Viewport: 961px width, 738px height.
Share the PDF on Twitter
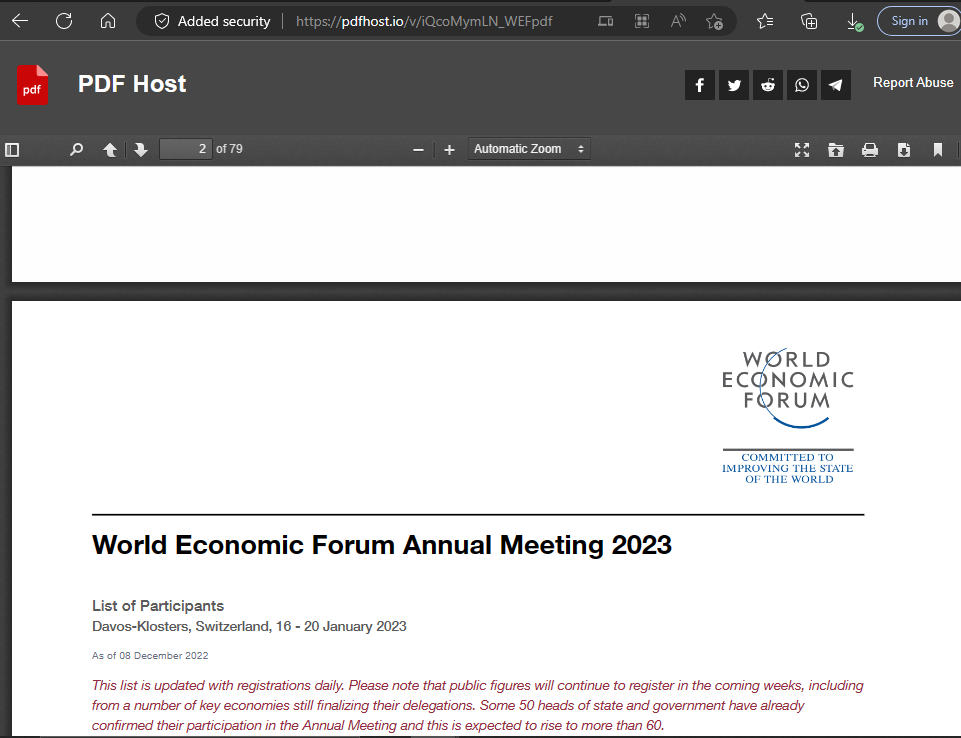pos(734,85)
